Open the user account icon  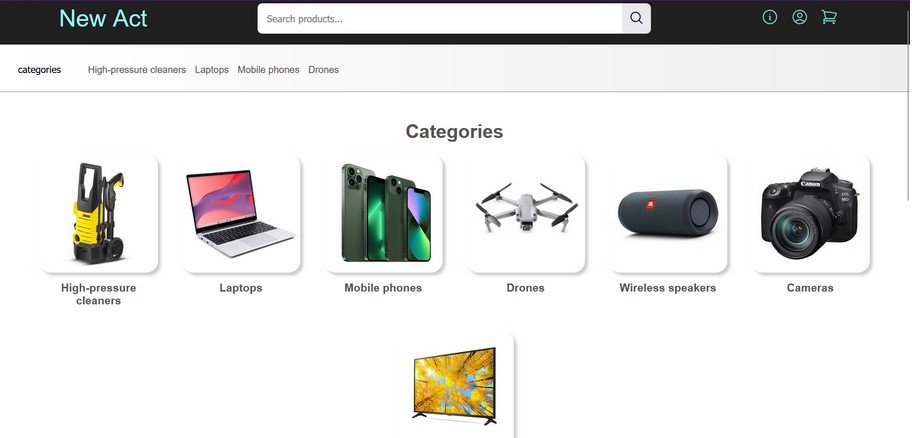tap(800, 17)
